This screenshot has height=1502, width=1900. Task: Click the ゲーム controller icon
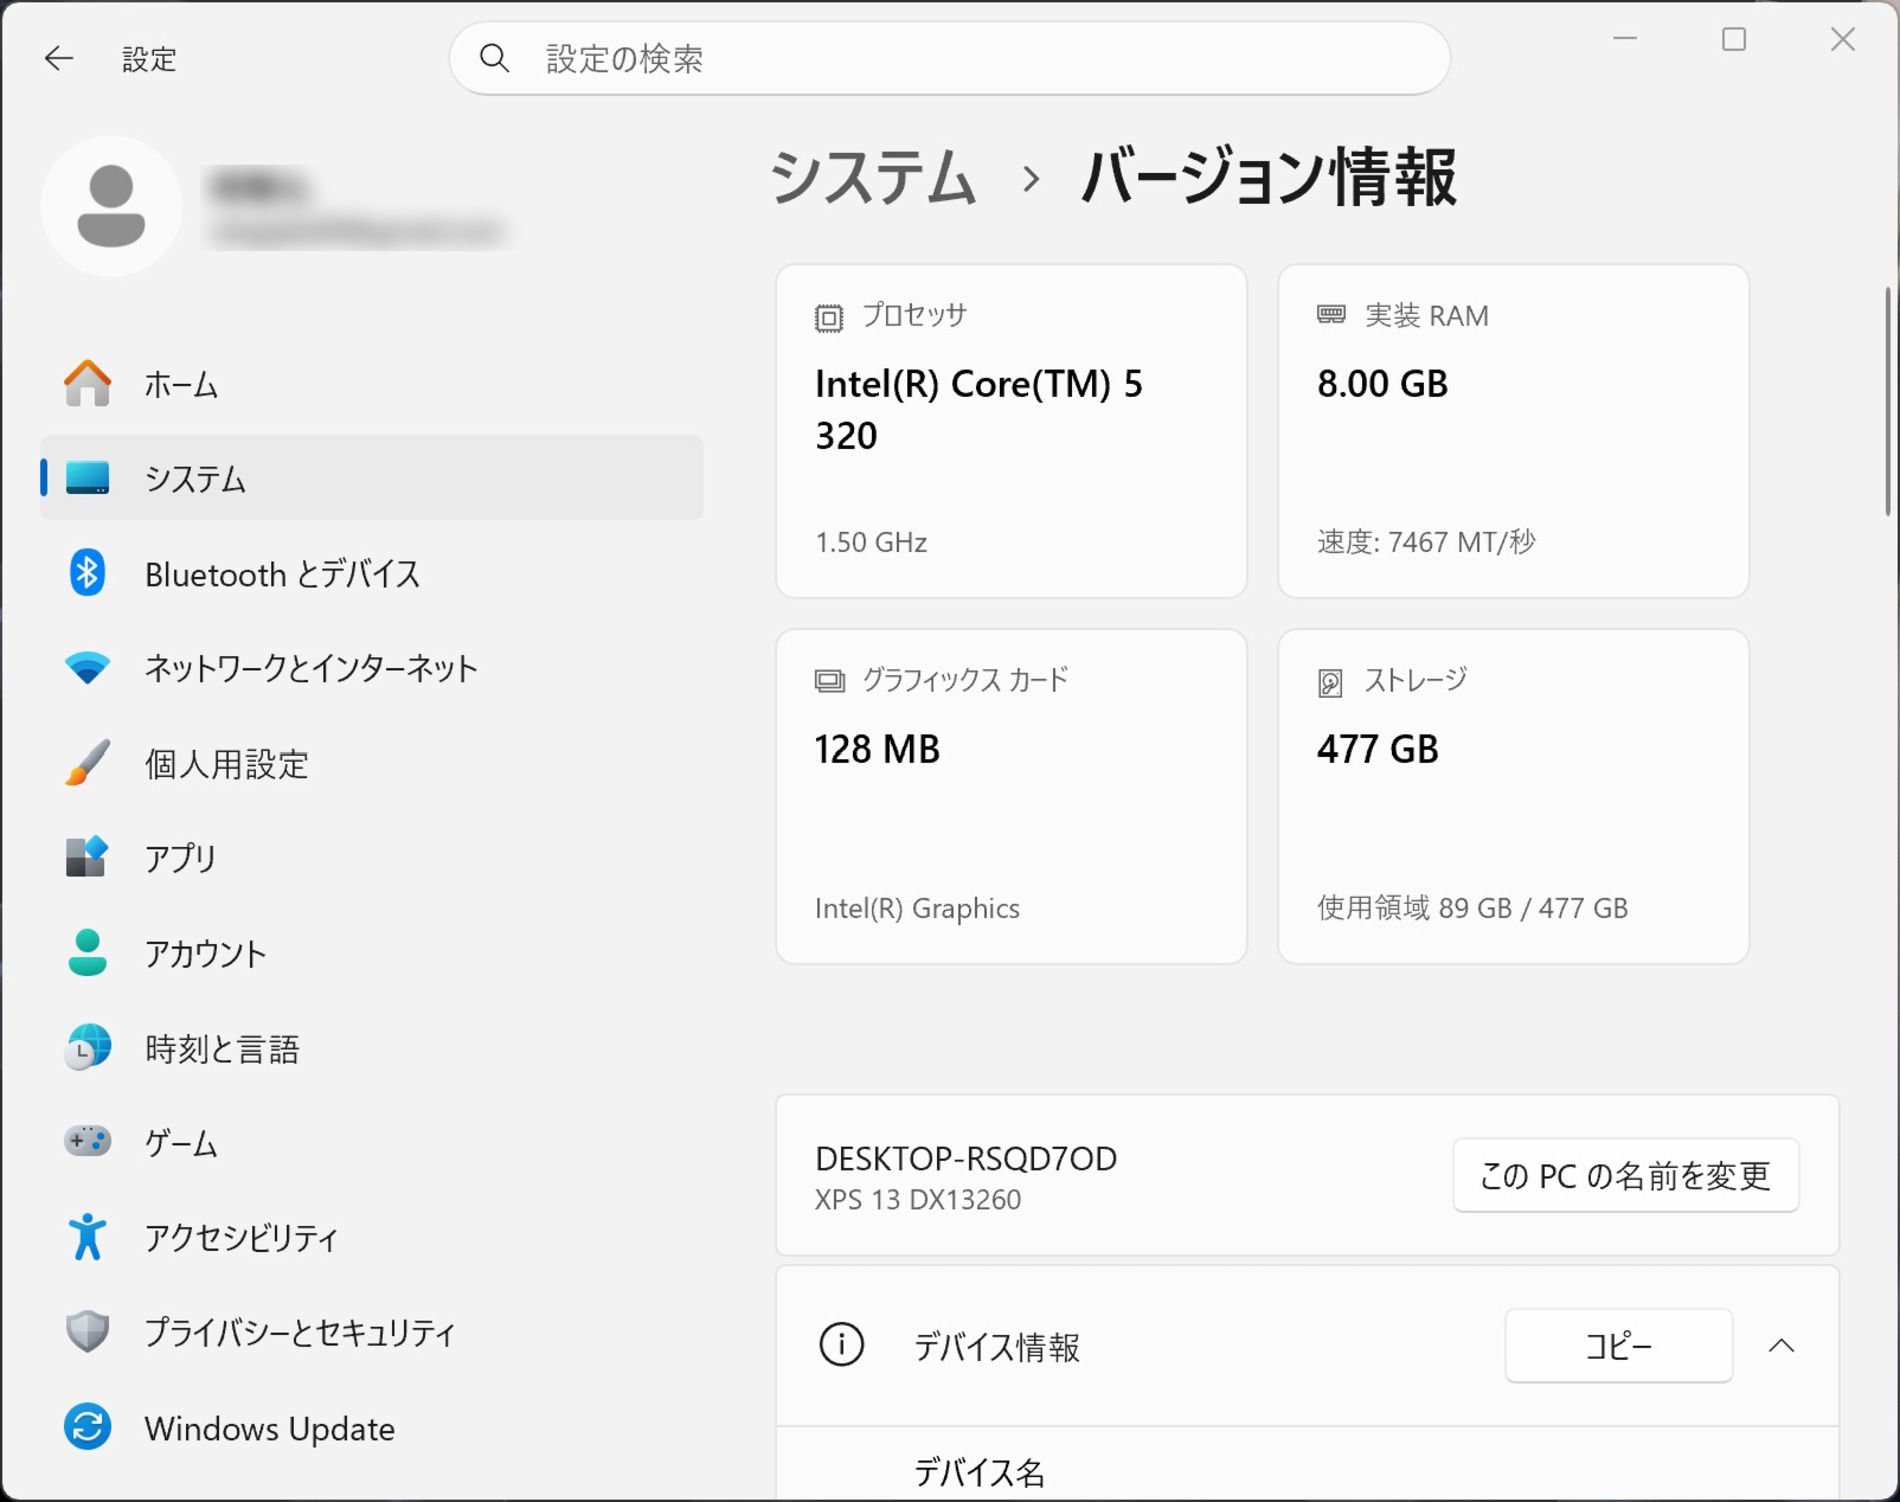[x=87, y=1141]
